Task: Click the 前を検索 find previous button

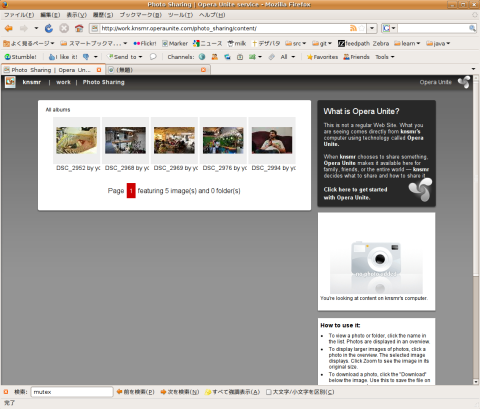Action: 135,392
